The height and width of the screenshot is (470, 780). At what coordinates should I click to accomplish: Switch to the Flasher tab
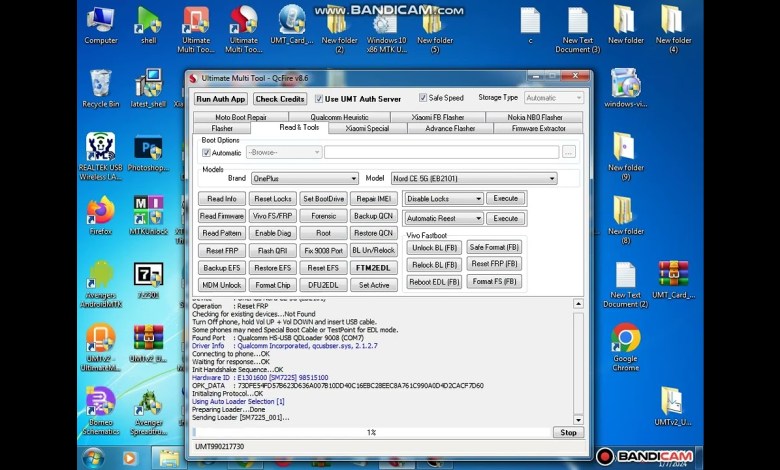[222, 128]
